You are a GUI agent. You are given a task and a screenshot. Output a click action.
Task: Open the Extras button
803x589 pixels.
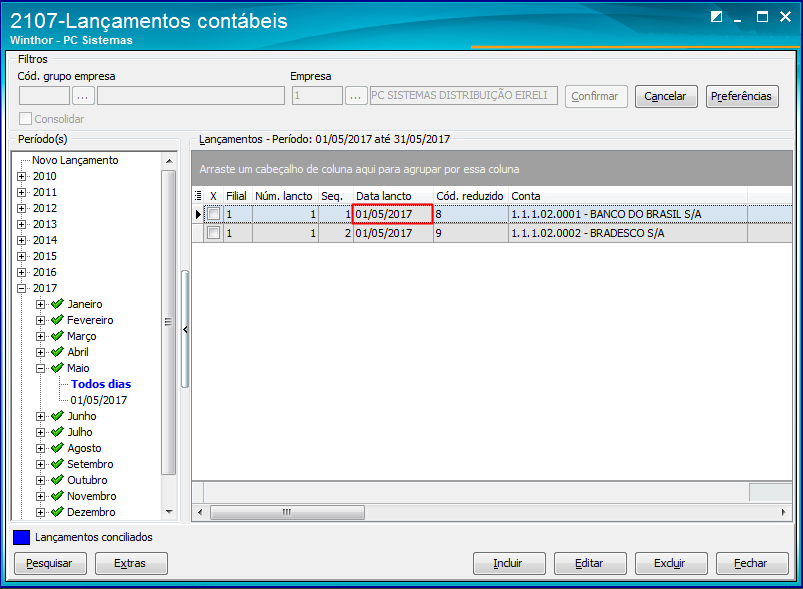pos(131,563)
